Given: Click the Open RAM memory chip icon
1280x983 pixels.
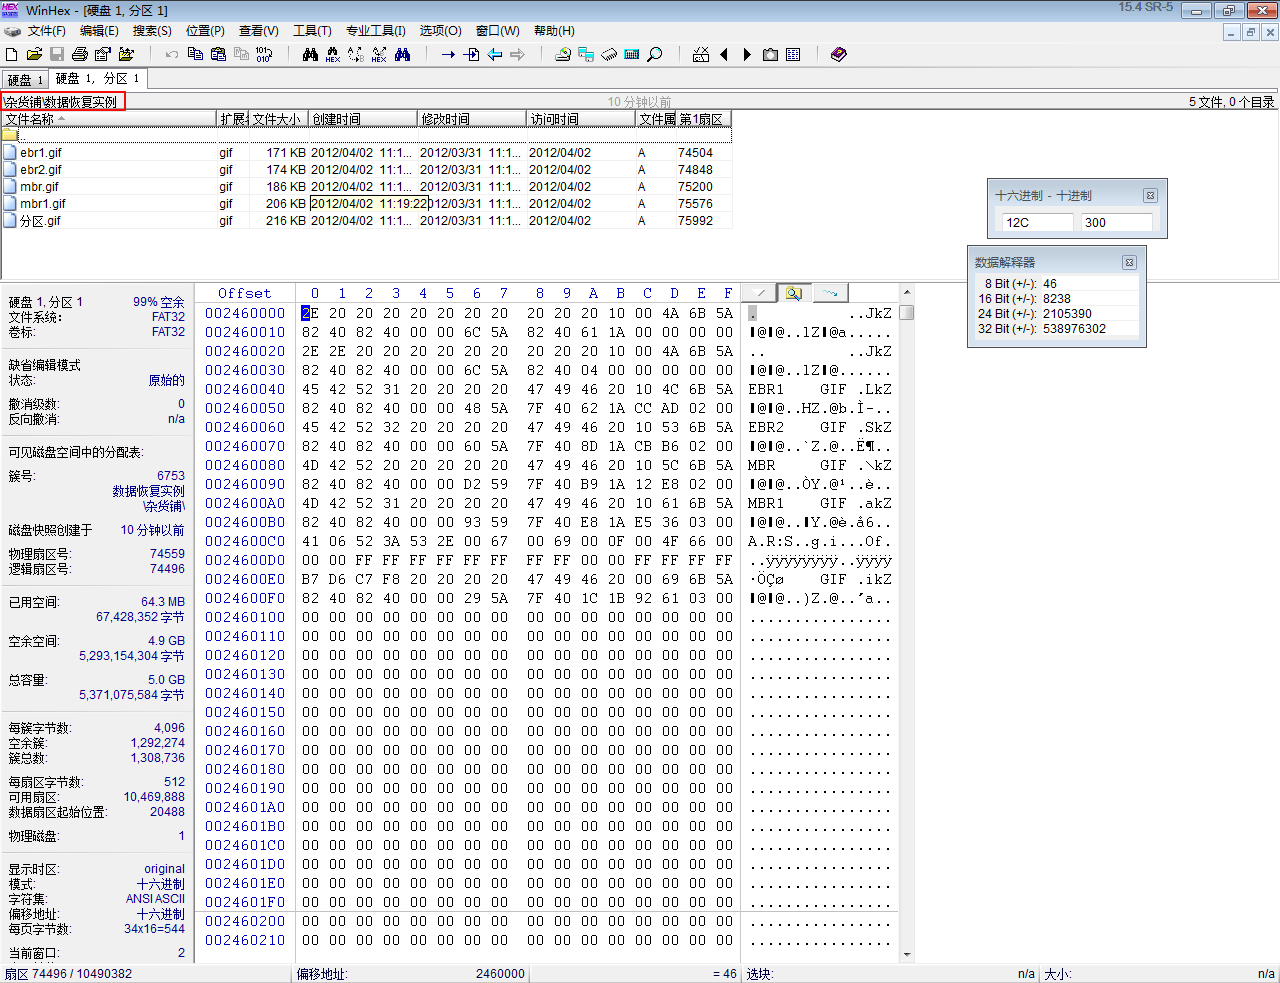Looking at the screenshot, I should (609, 54).
